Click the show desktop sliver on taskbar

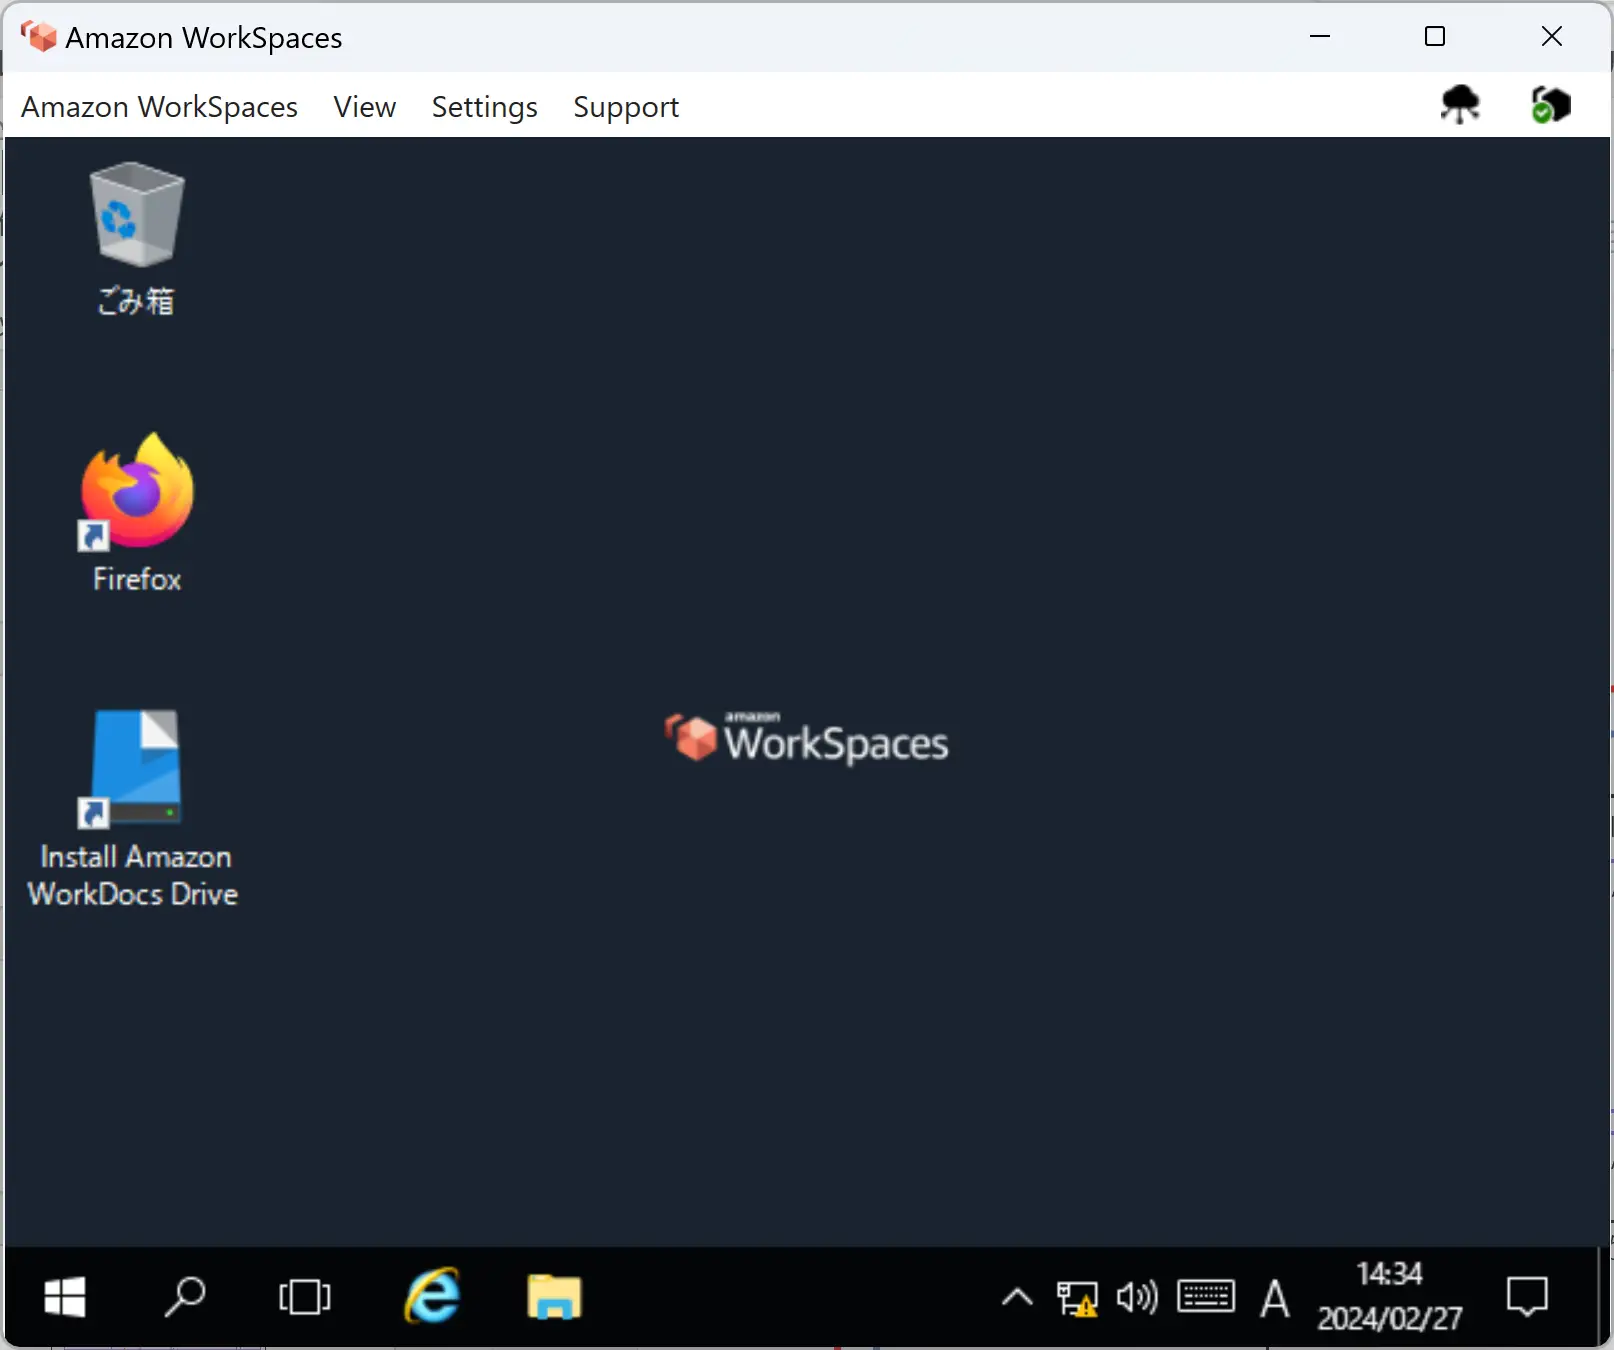tap(1603, 1297)
